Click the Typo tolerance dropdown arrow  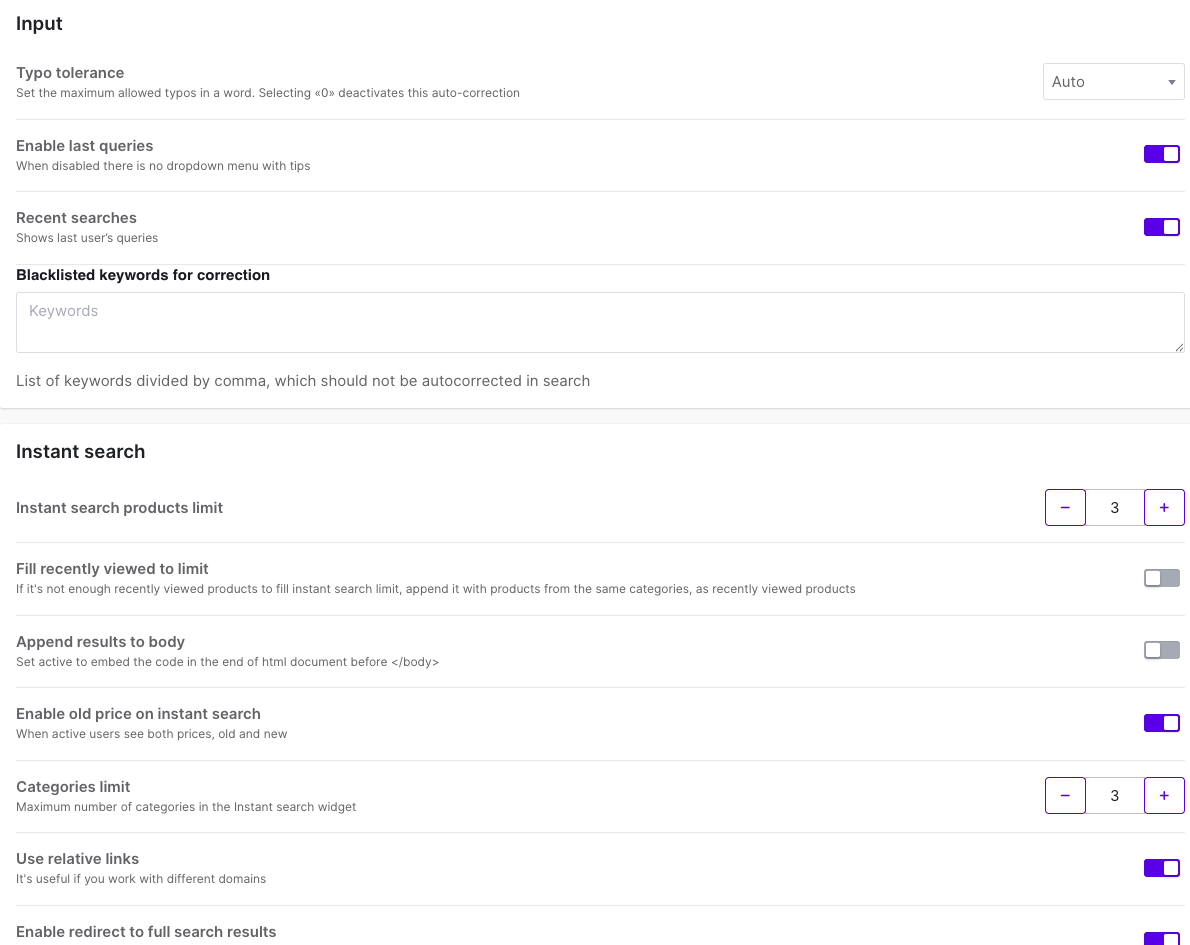coord(1171,83)
